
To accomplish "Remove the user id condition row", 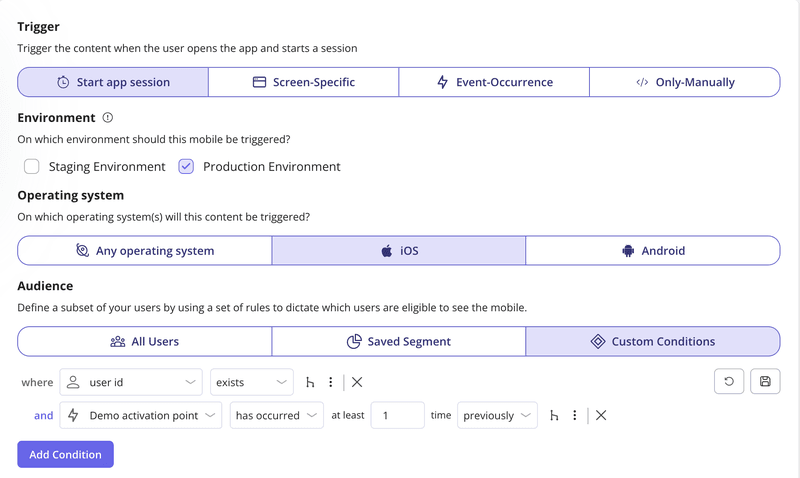I will pyautogui.click(x=357, y=382).
